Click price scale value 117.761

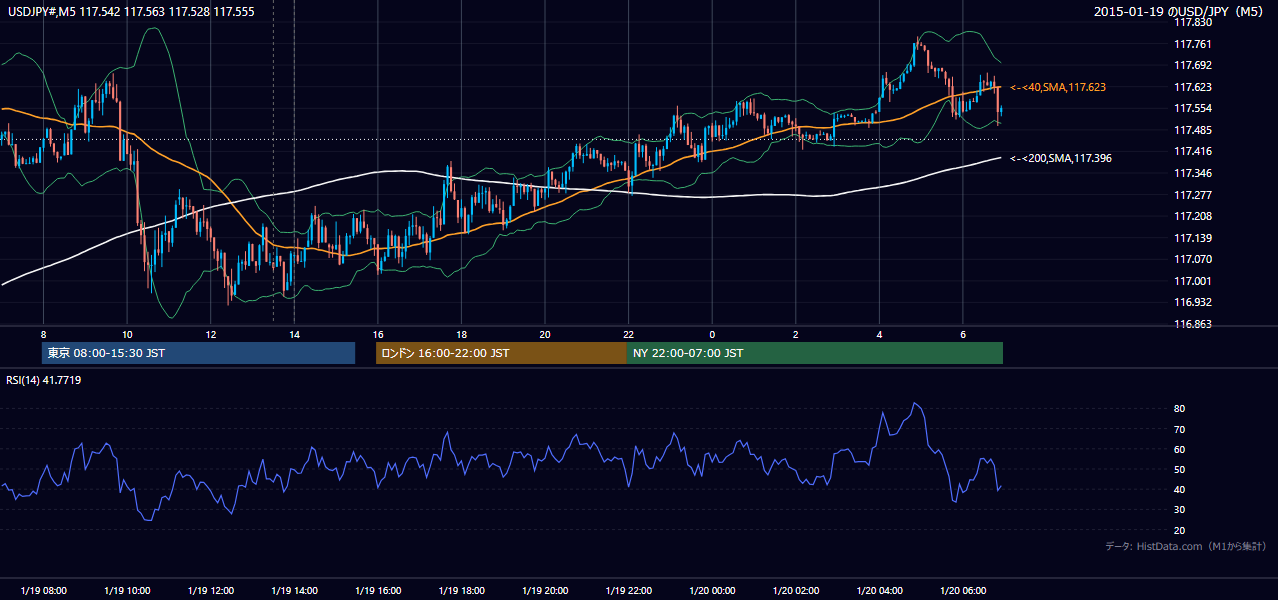pyautogui.click(x=1192, y=44)
